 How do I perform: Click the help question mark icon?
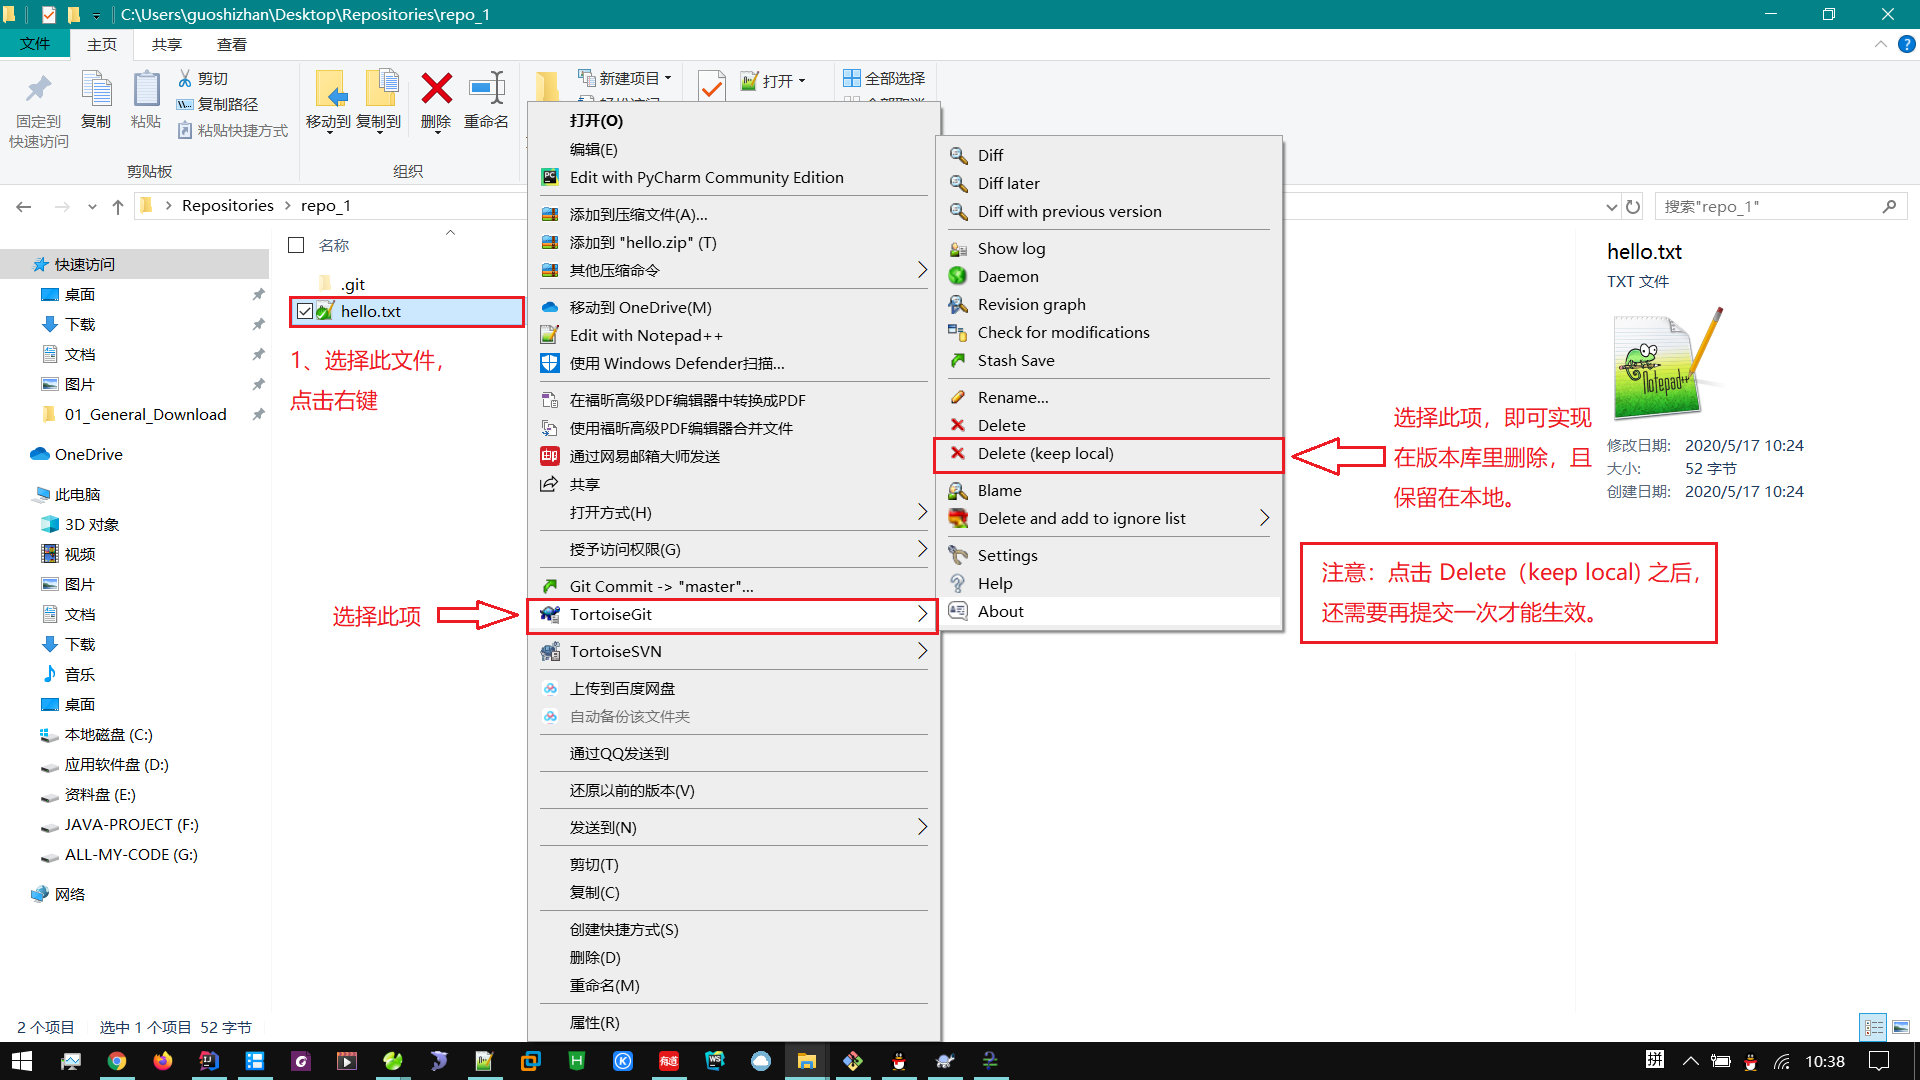click(x=1906, y=44)
